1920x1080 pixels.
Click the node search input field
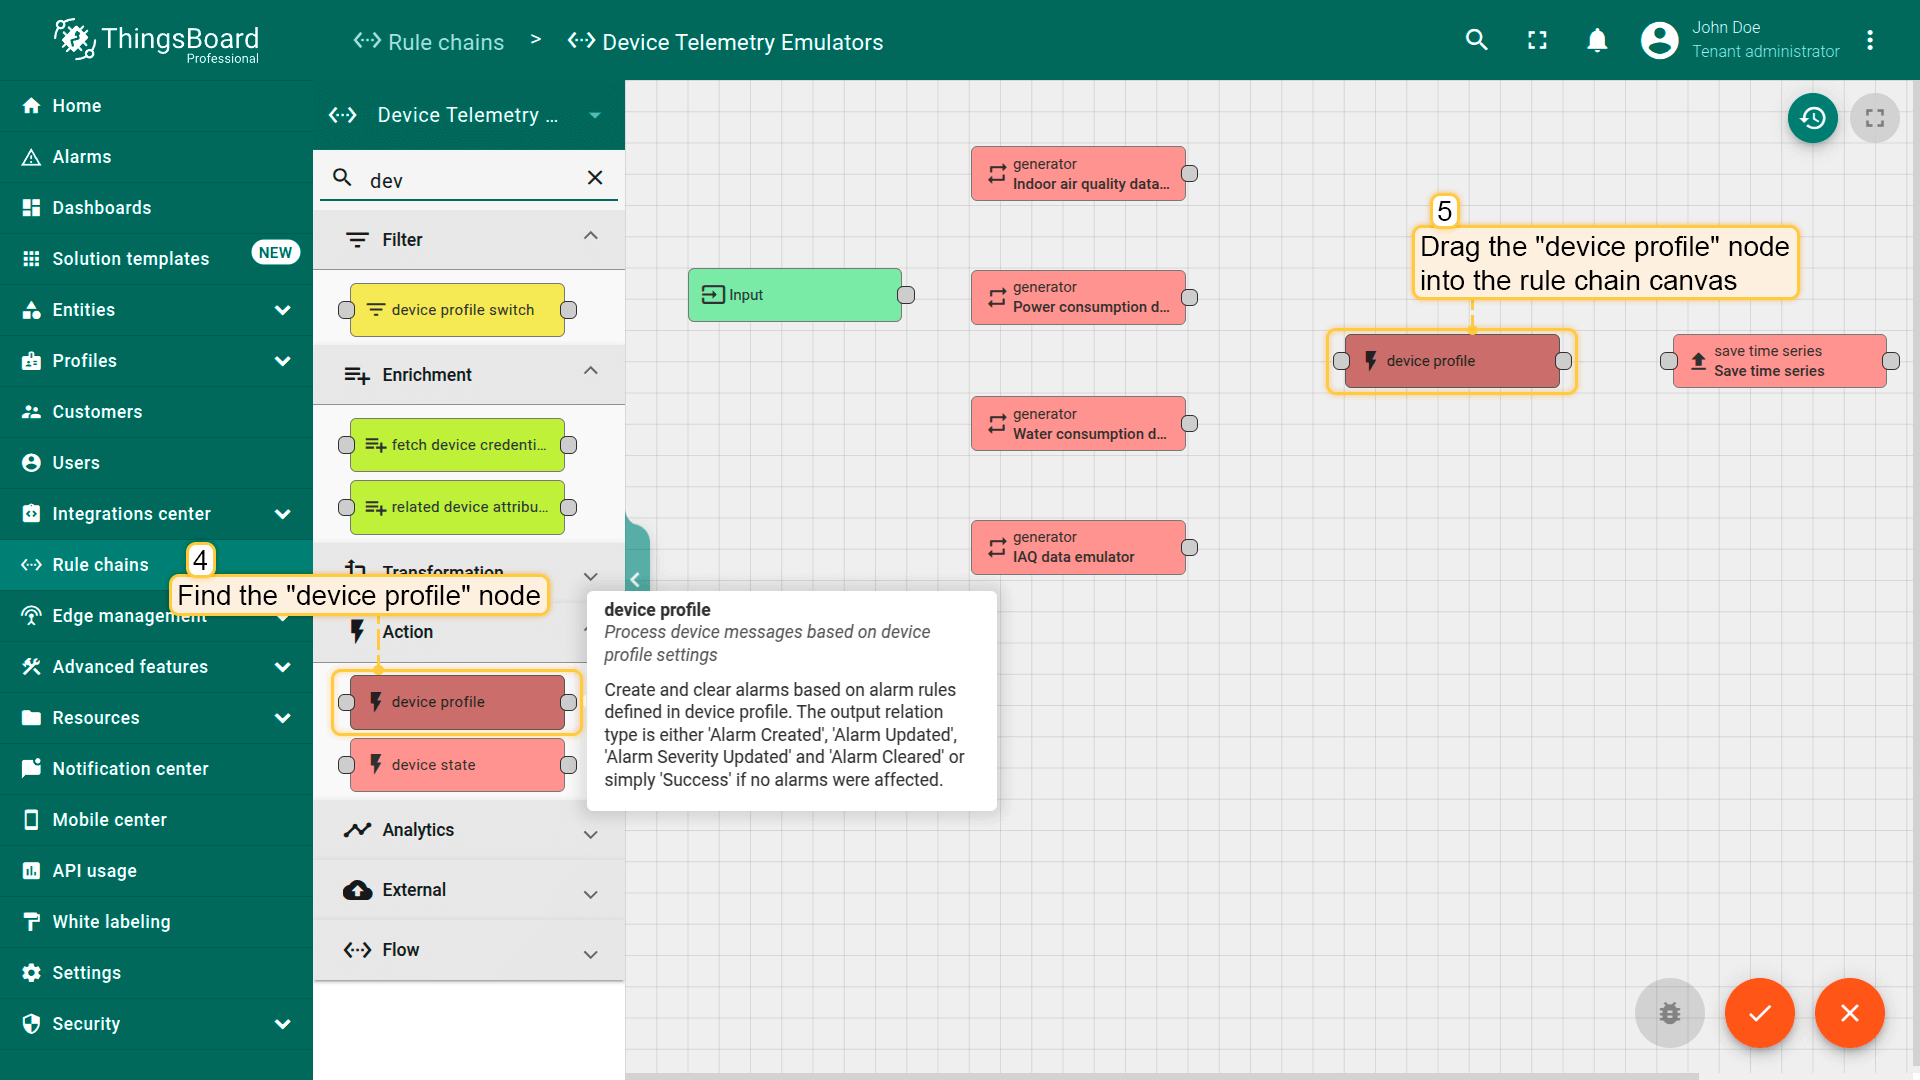pyautogui.click(x=470, y=180)
